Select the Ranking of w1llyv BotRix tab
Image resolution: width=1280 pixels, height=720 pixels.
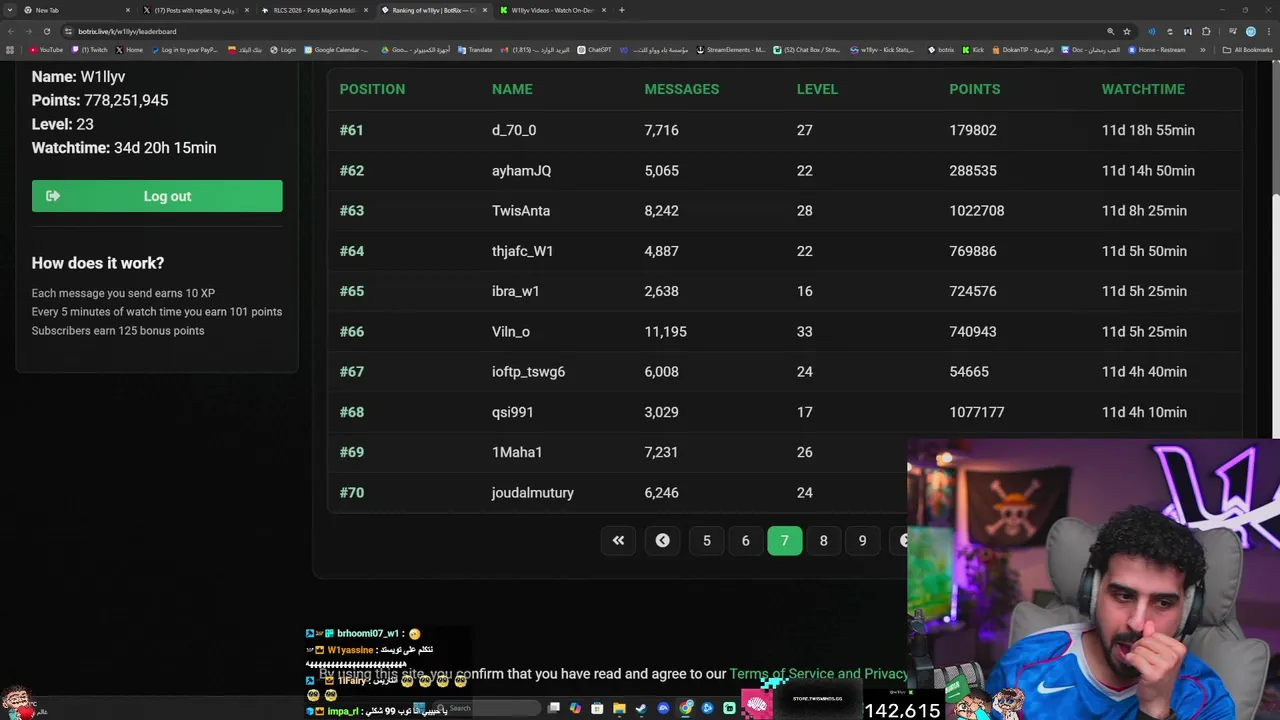point(433,10)
